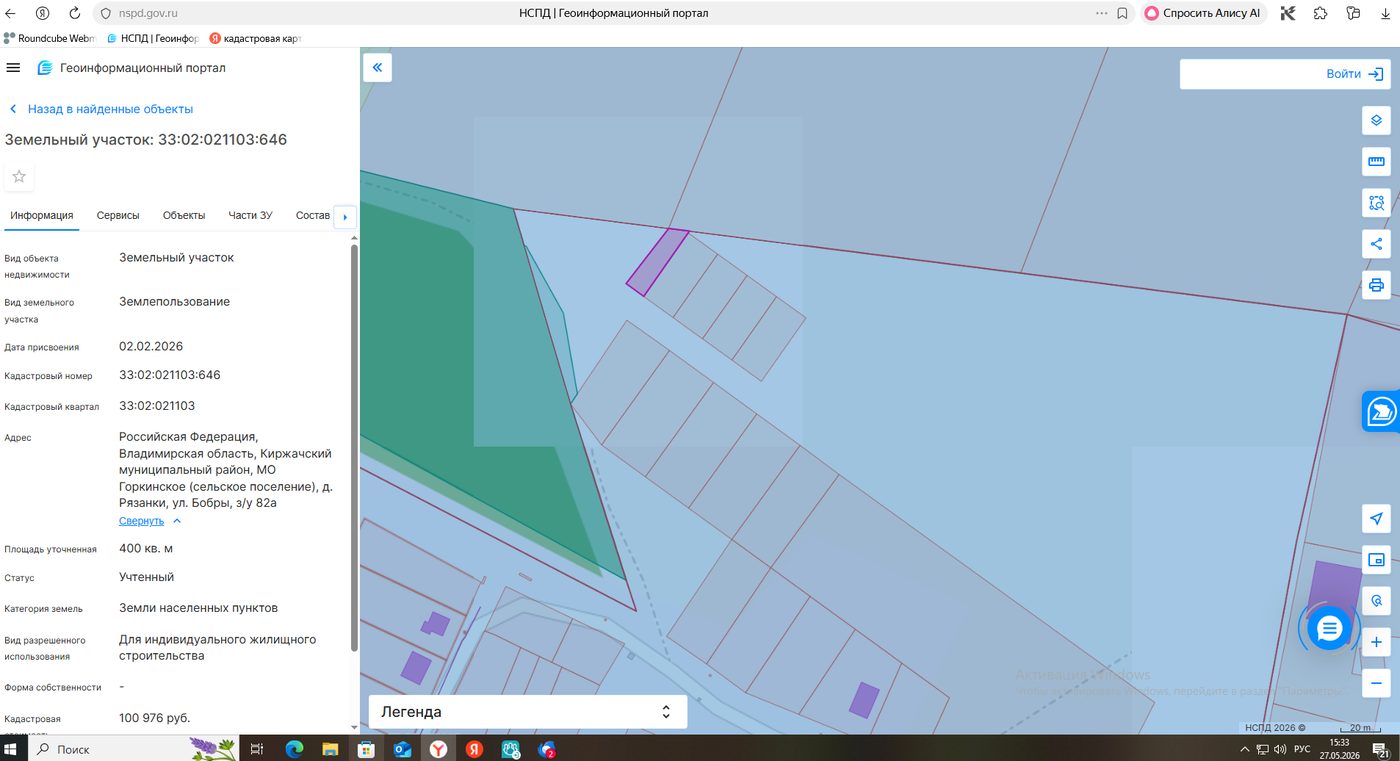Activate the area selection search tool
Screen dimensions: 1400x761
(1376, 203)
